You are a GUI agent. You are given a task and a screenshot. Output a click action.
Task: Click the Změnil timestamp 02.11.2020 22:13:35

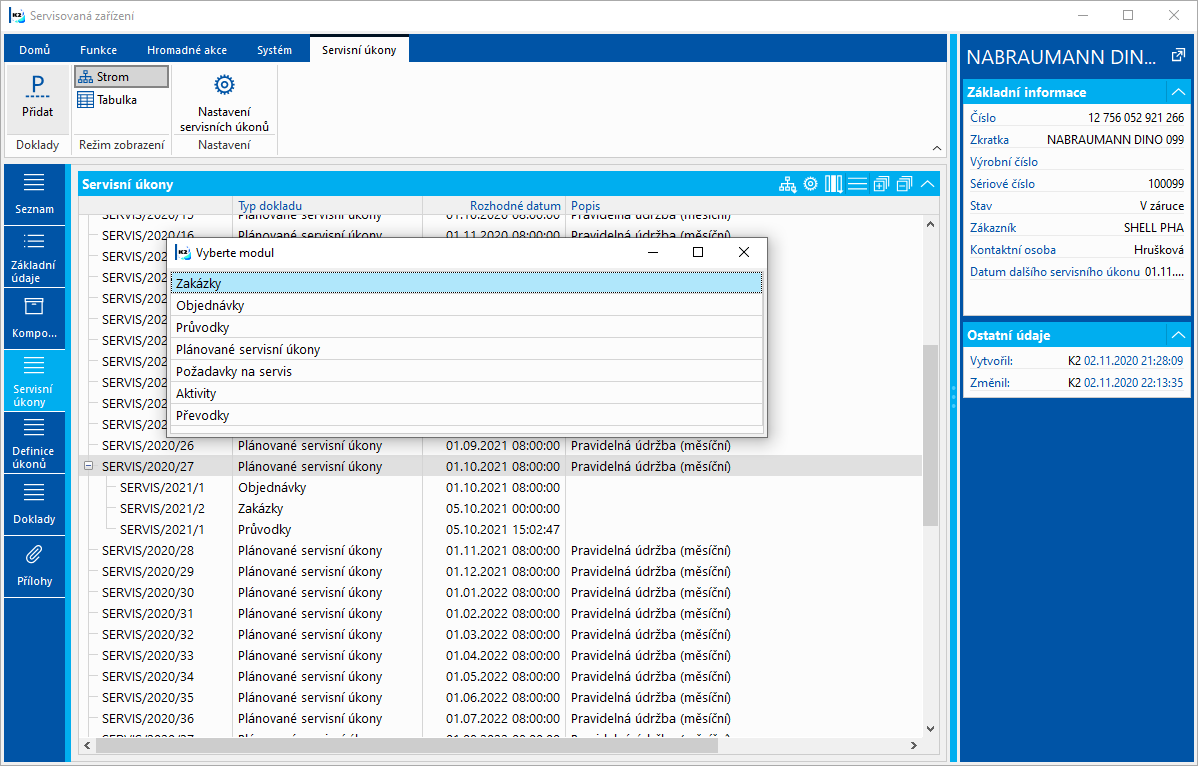[1133, 383]
